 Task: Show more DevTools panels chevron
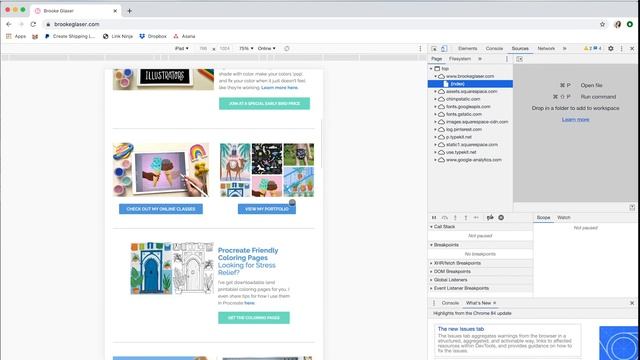564,48
